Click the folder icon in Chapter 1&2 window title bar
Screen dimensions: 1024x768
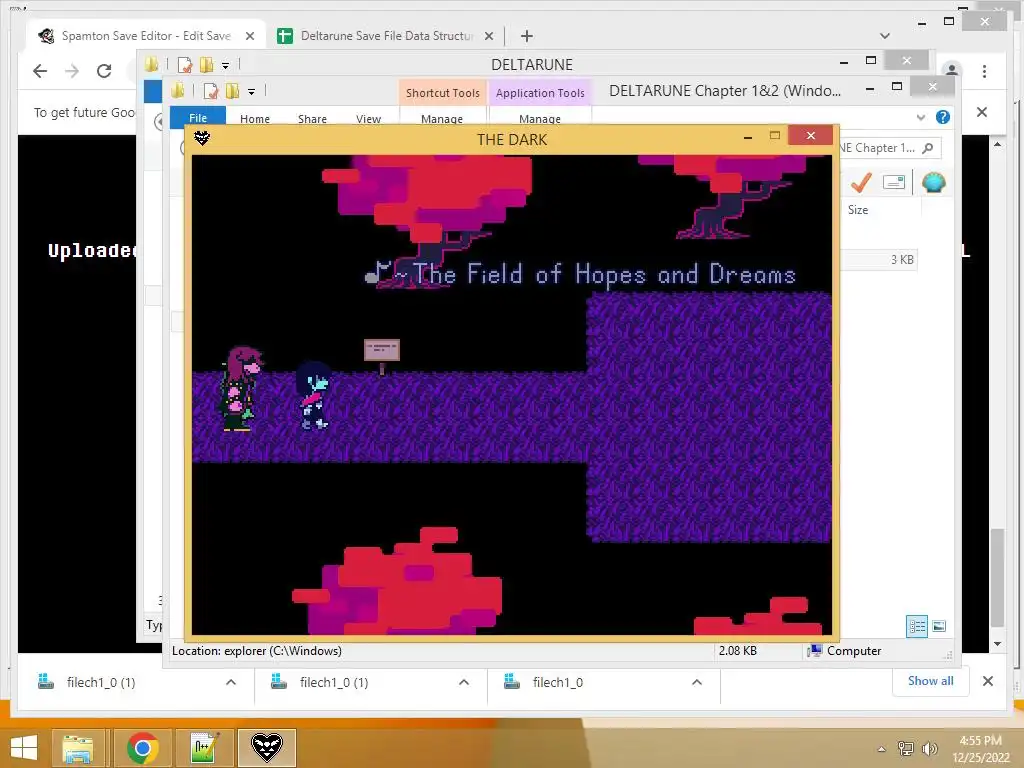pos(178,90)
